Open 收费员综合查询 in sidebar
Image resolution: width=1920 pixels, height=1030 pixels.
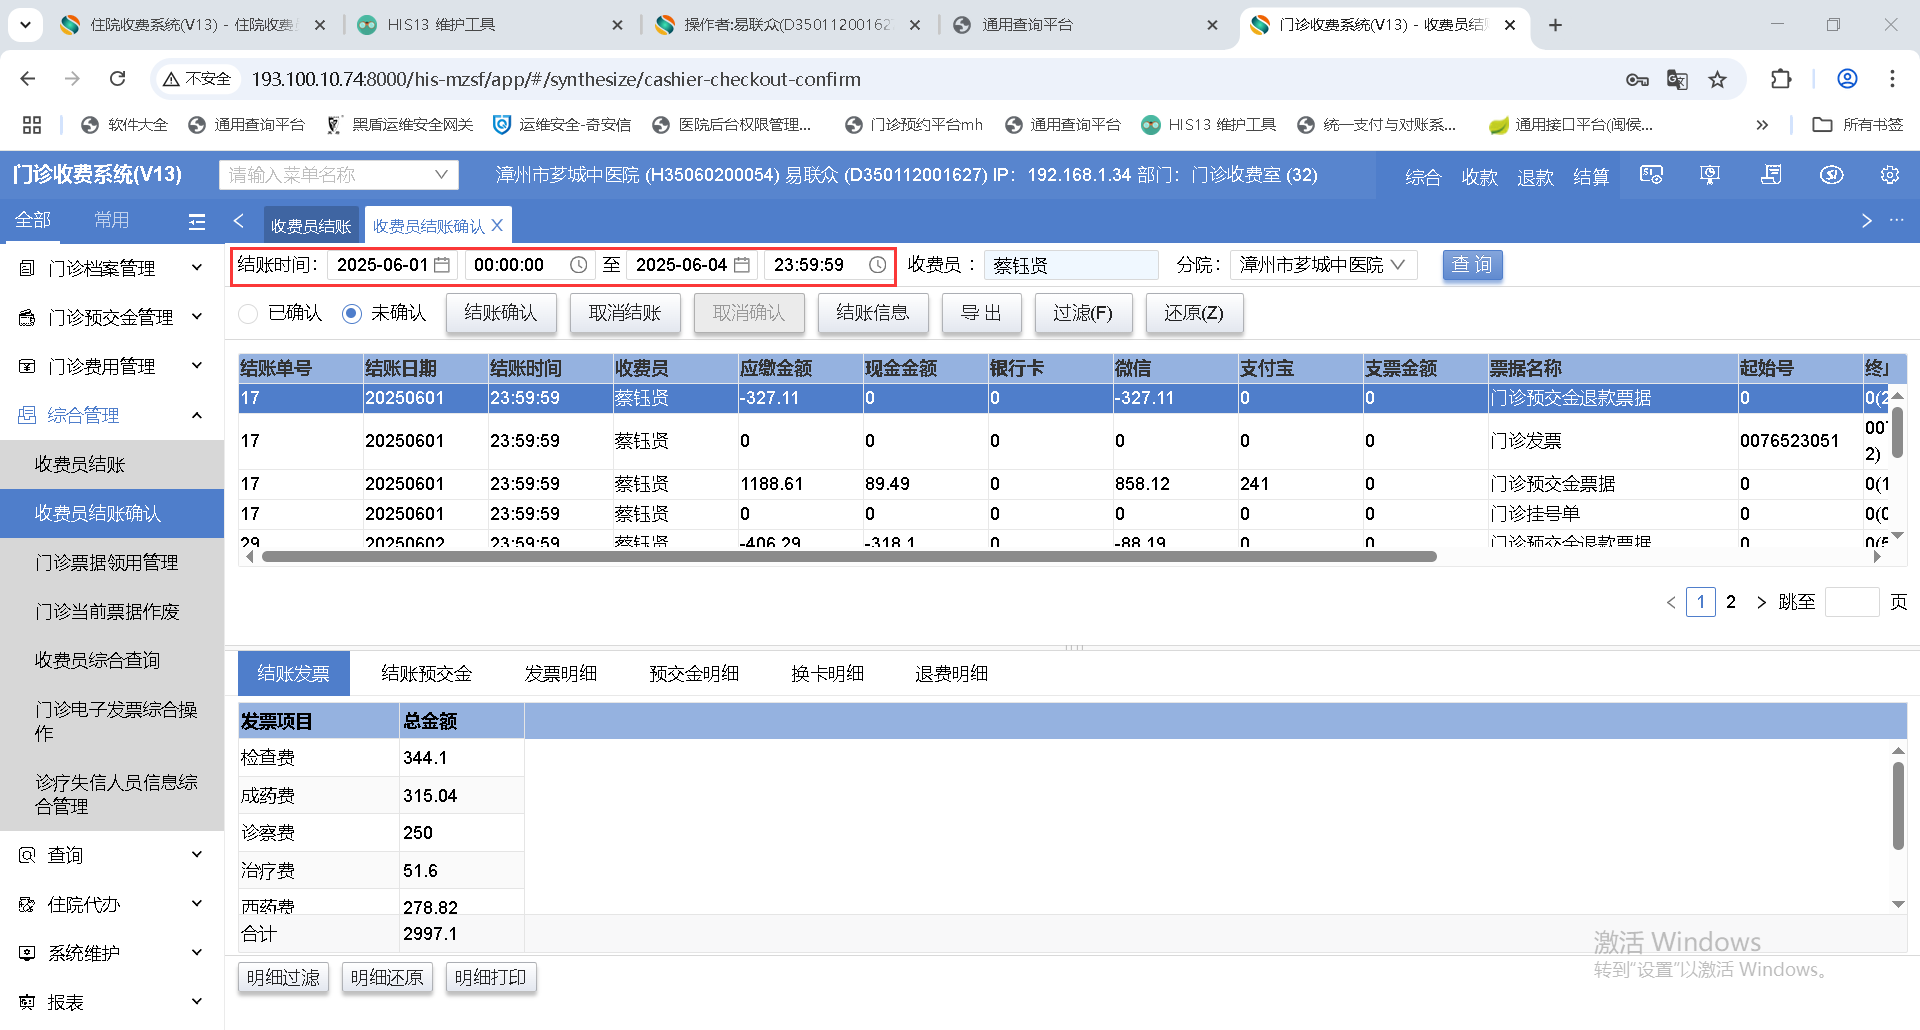pyautogui.click(x=97, y=660)
